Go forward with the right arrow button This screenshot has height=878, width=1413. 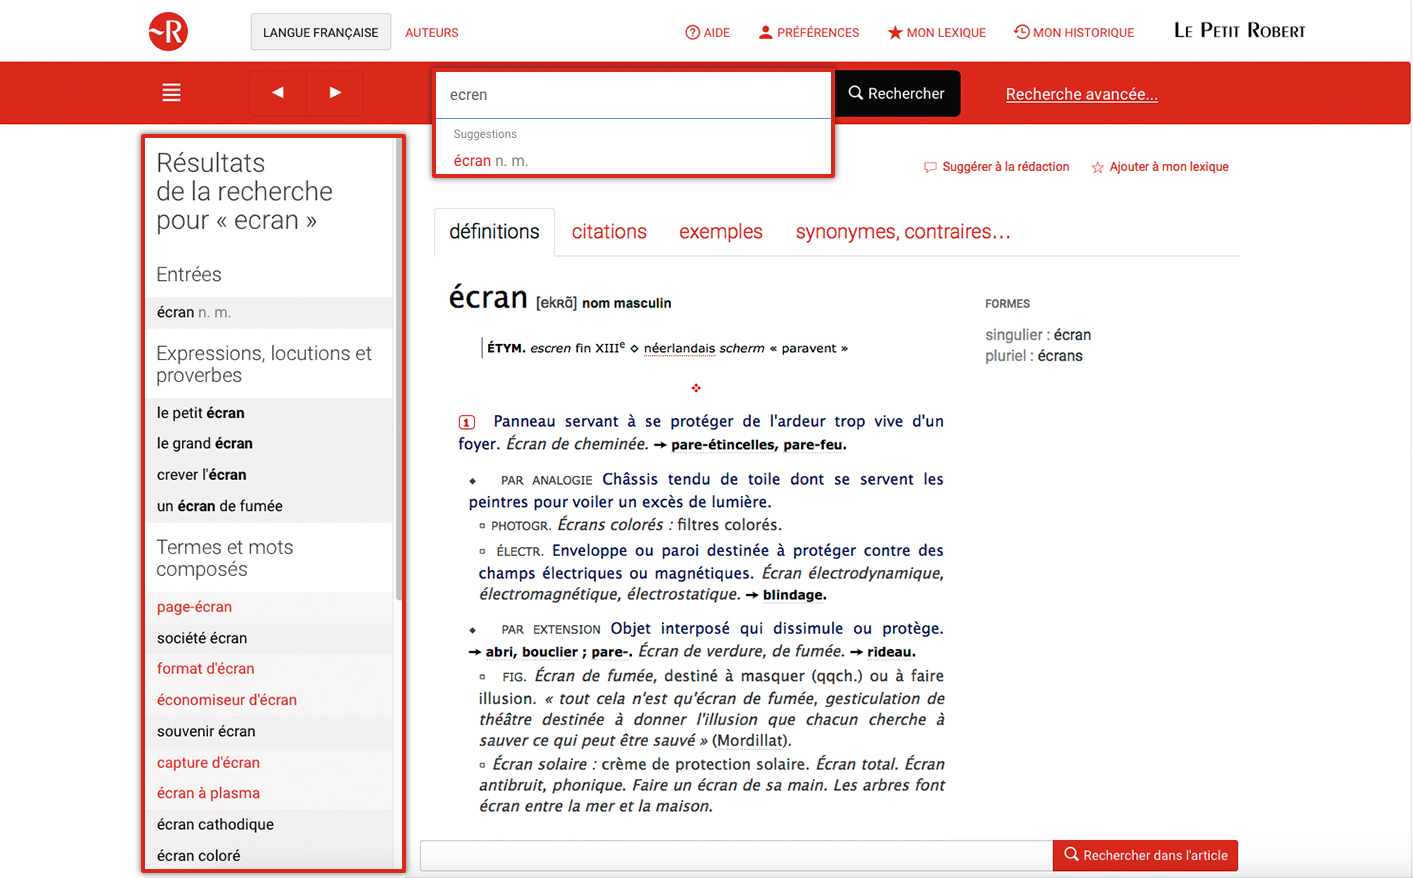[x=335, y=92]
